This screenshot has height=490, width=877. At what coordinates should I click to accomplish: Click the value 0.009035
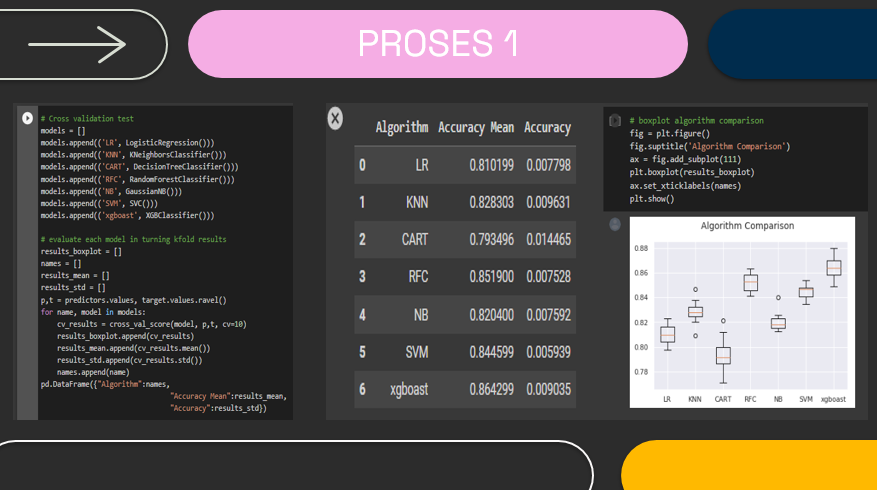(549, 389)
